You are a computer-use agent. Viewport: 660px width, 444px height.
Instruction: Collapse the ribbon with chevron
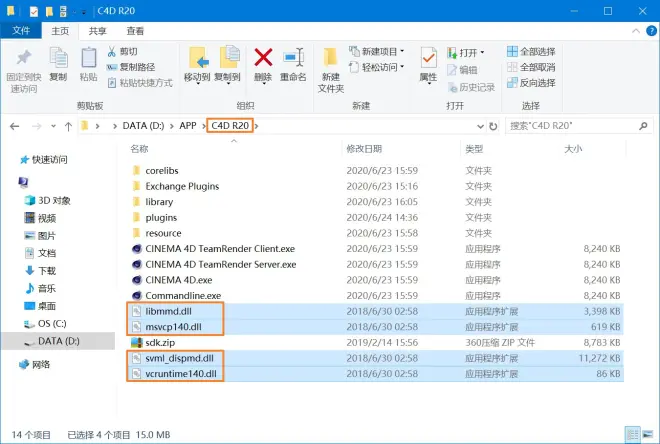click(x=636, y=31)
